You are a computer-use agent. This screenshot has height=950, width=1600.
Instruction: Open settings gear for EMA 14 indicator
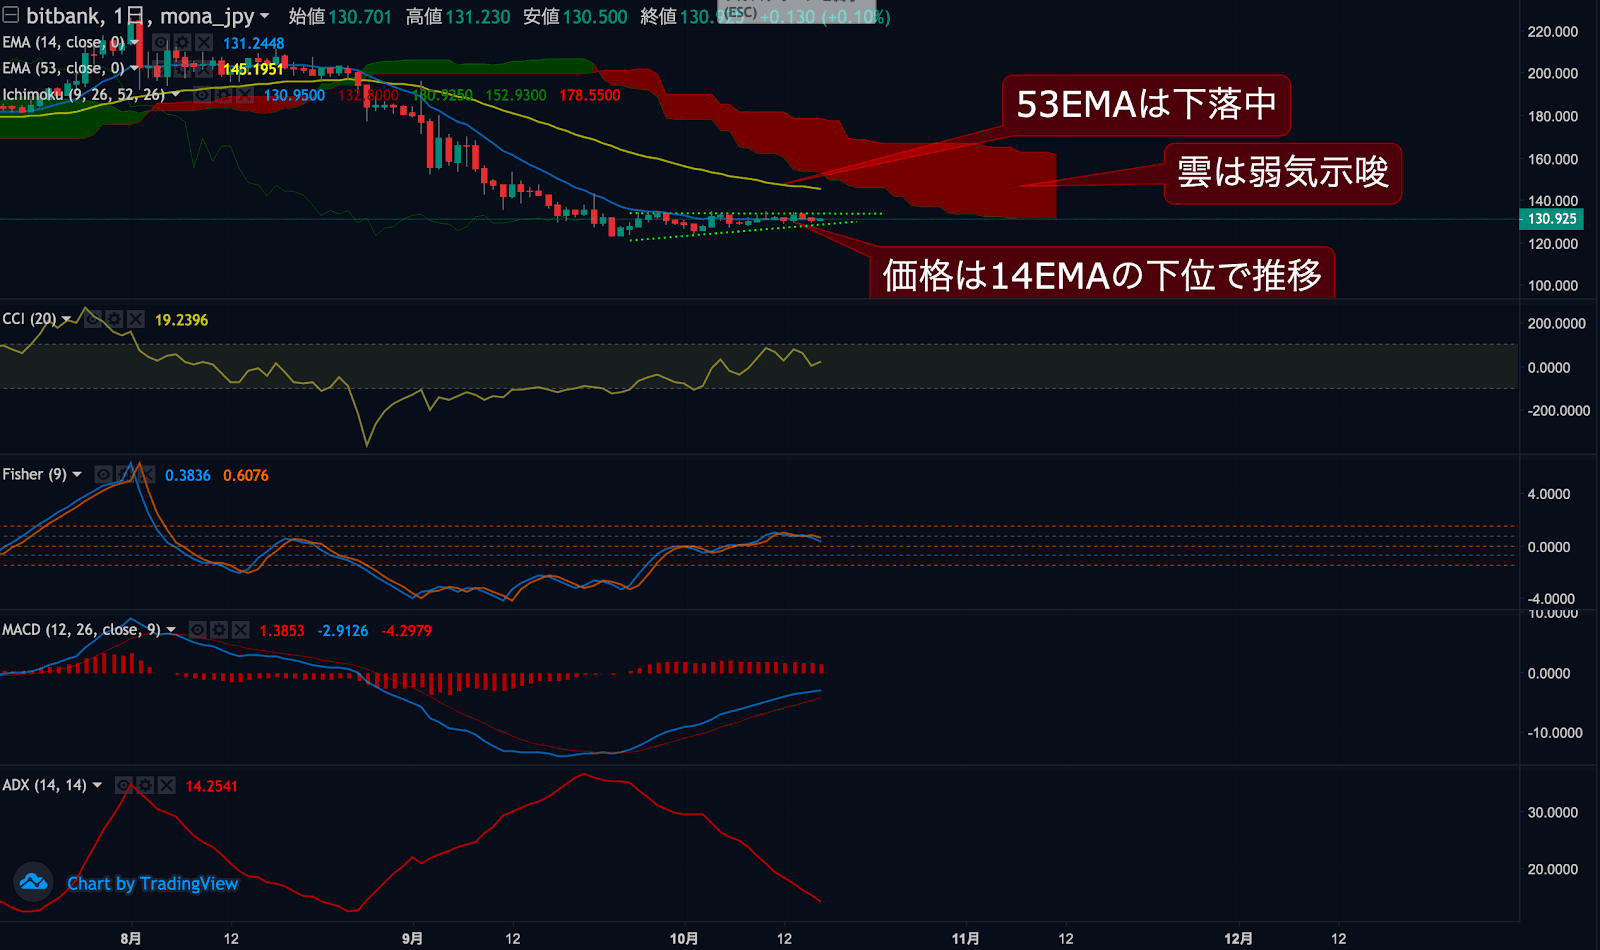182,42
